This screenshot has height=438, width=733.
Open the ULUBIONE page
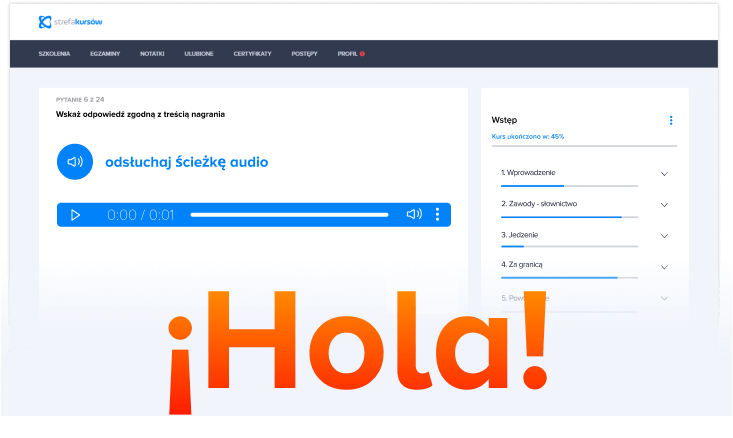(x=199, y=53)
